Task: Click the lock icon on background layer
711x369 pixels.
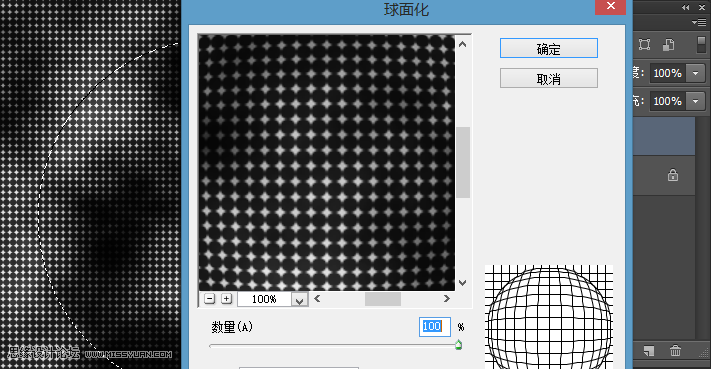Action: (673, 175)
